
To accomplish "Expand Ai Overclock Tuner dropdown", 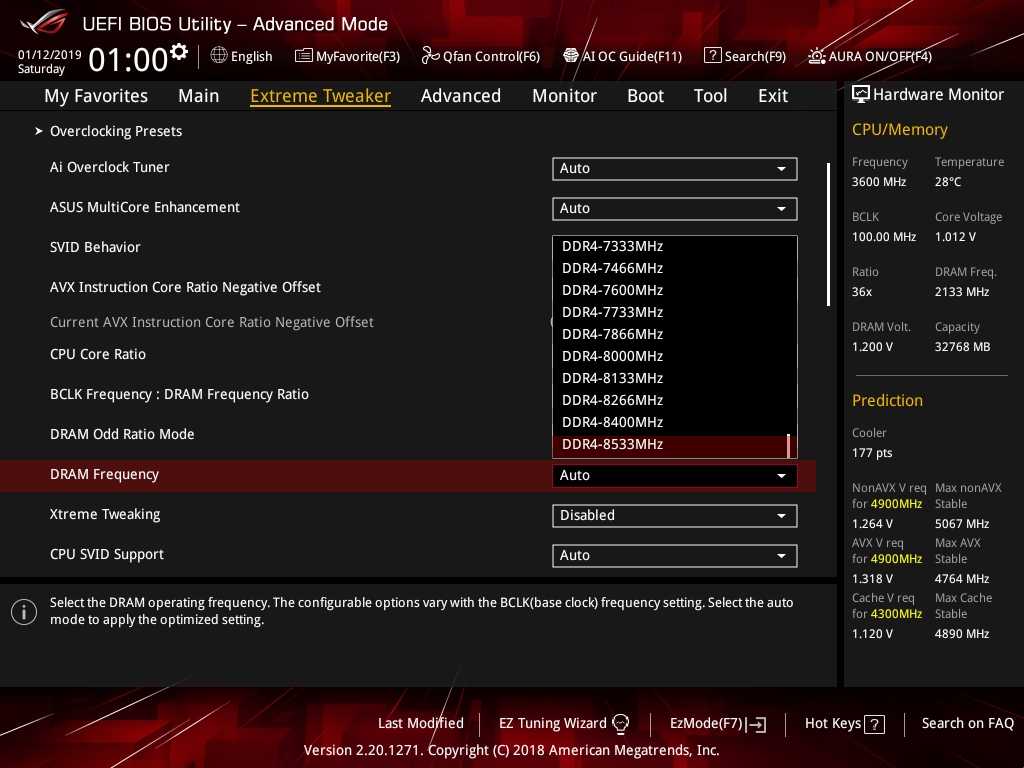I will (x=674, y=169).
